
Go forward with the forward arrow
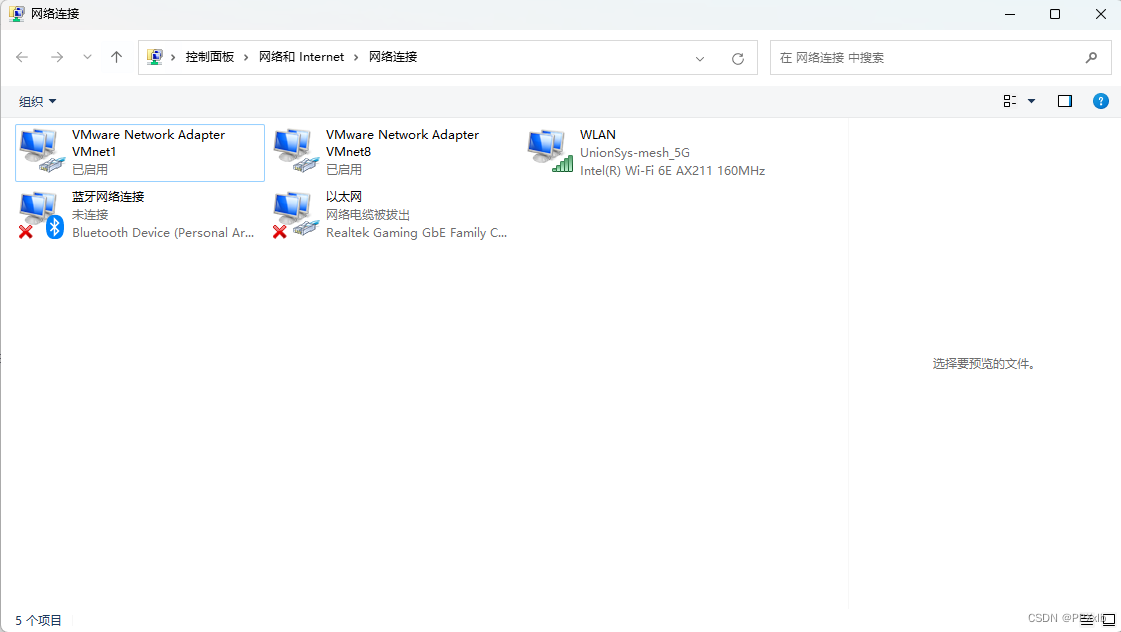coord(56,57)
